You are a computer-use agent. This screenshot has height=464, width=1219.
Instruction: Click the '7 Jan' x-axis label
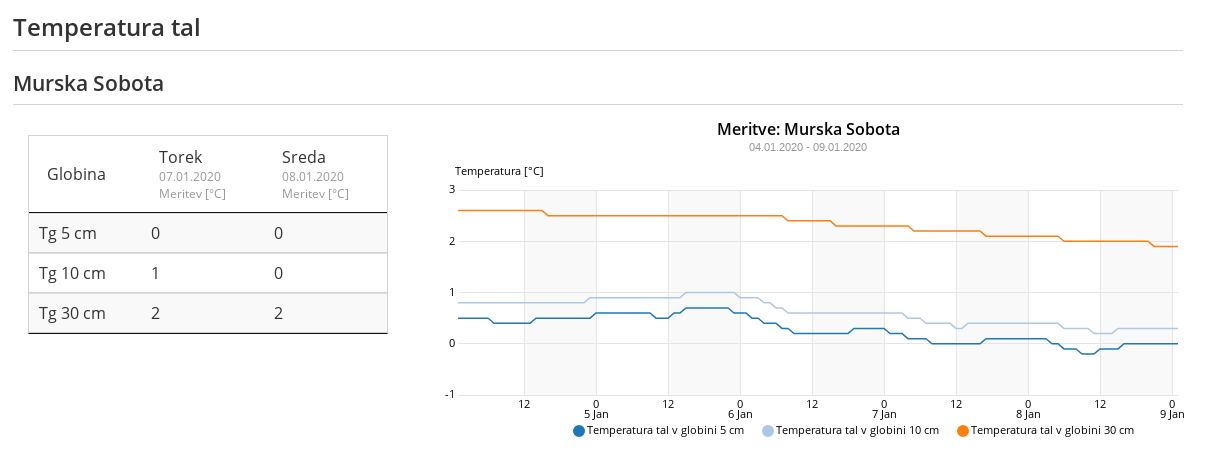pyautogui.click(x=884, y=413)
